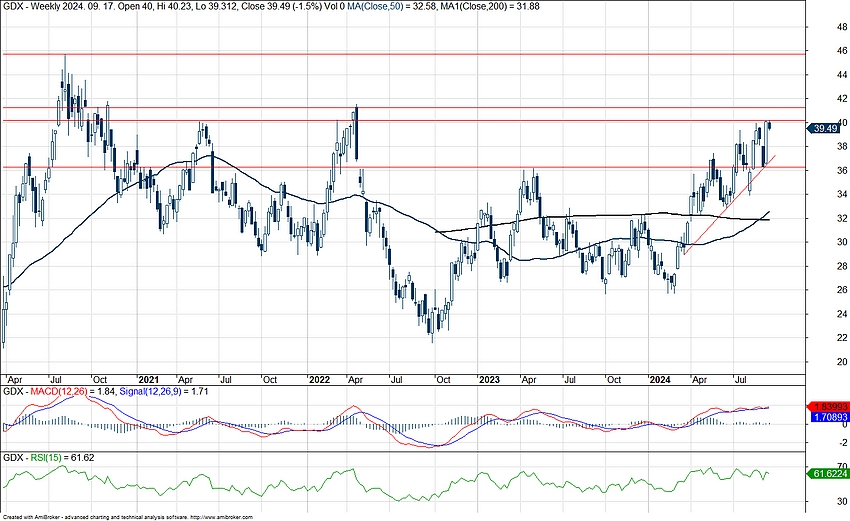The image size is (850, 521).
Task: Click the 2021 year label on time axis
Action: 149,380
